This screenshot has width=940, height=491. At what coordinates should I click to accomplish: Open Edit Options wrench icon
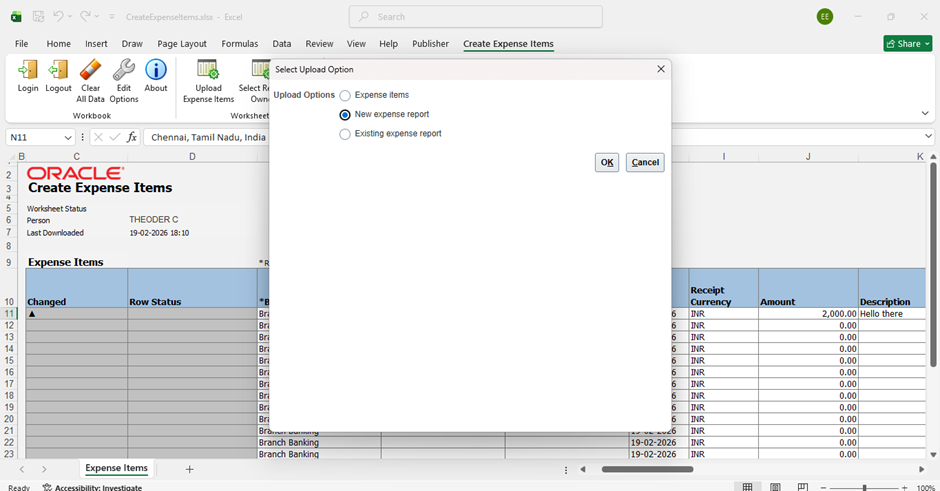[x=123, y=70]
